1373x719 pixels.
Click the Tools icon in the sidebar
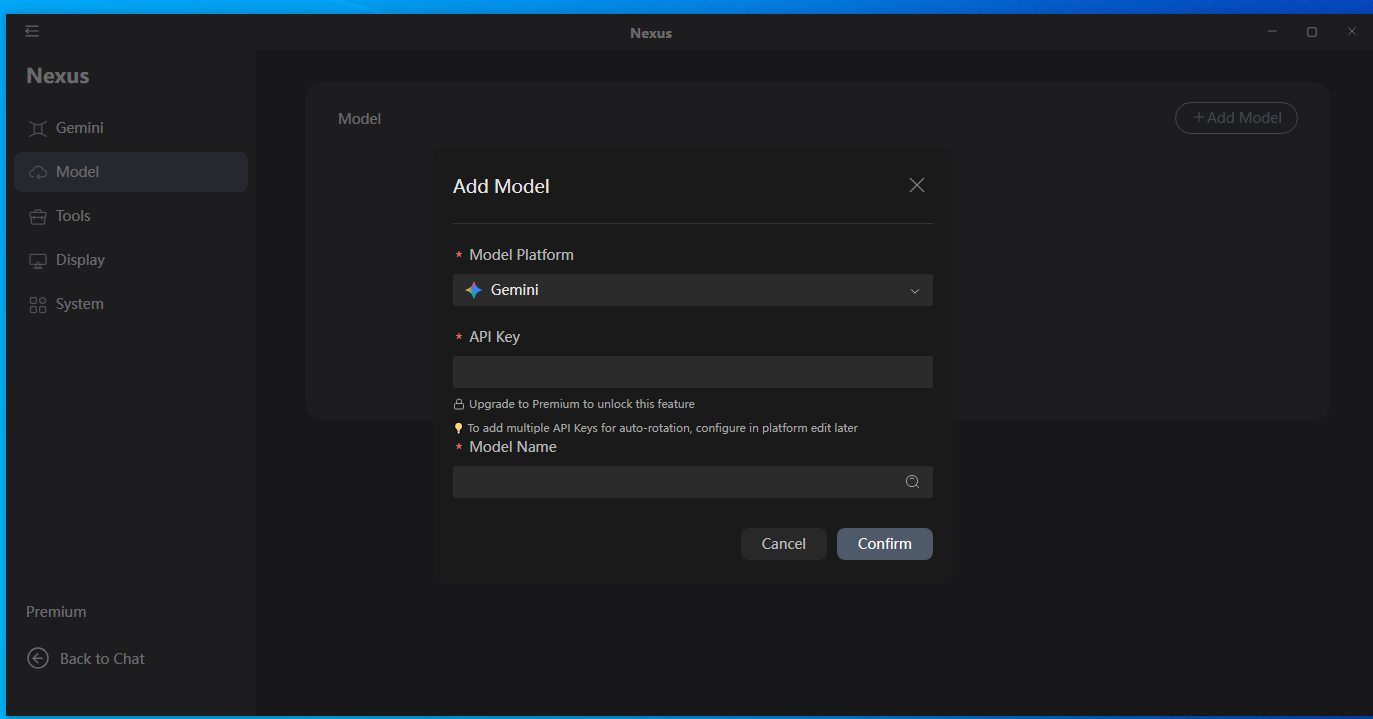point(36,215)
